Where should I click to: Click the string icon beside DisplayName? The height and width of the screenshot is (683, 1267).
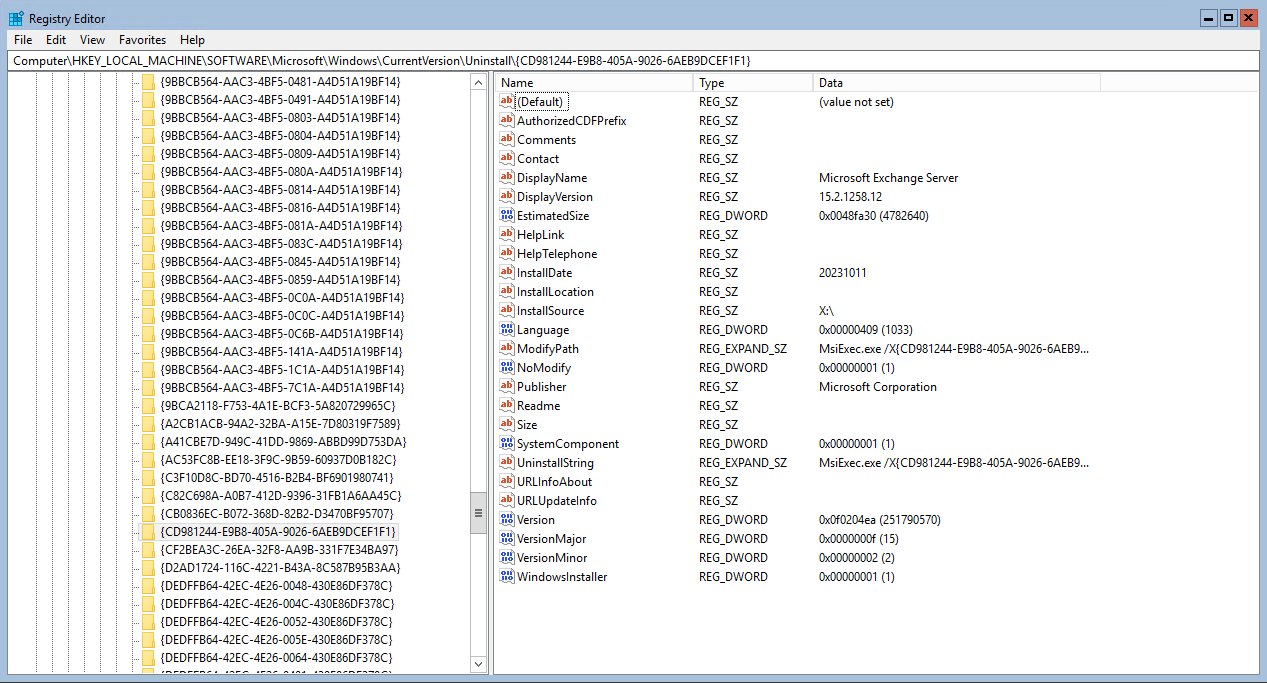click(x=507, y=177)
